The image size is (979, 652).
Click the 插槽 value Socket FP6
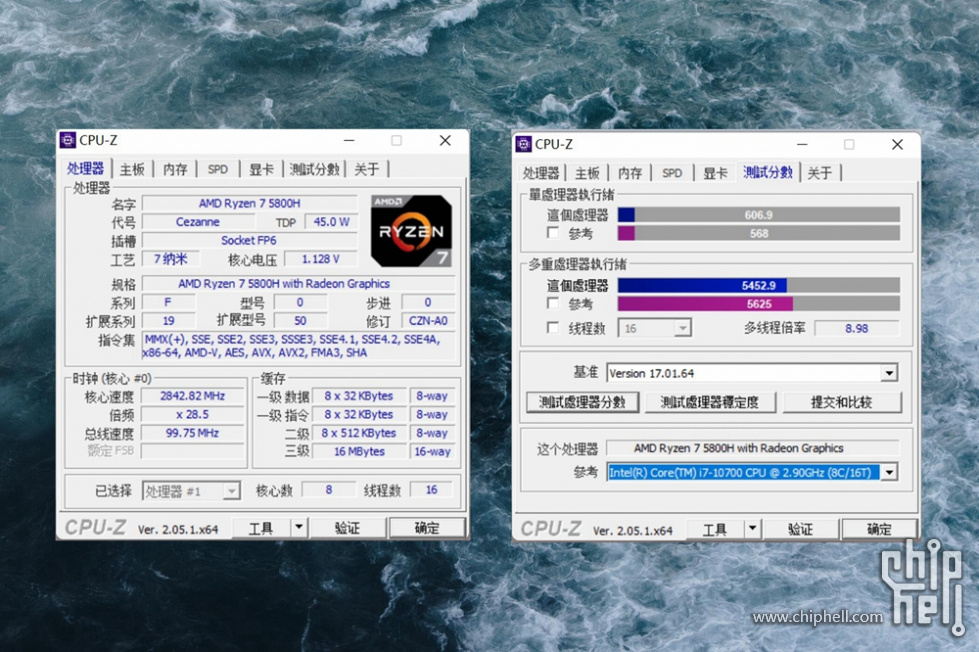[x=250, y=240]
